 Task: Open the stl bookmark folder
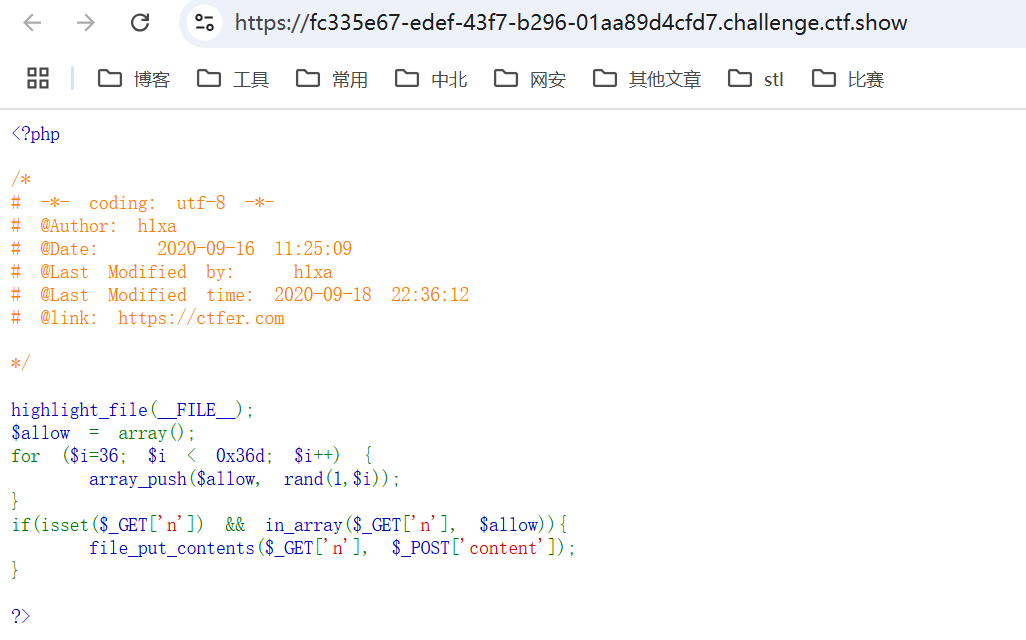click(755, 79)
